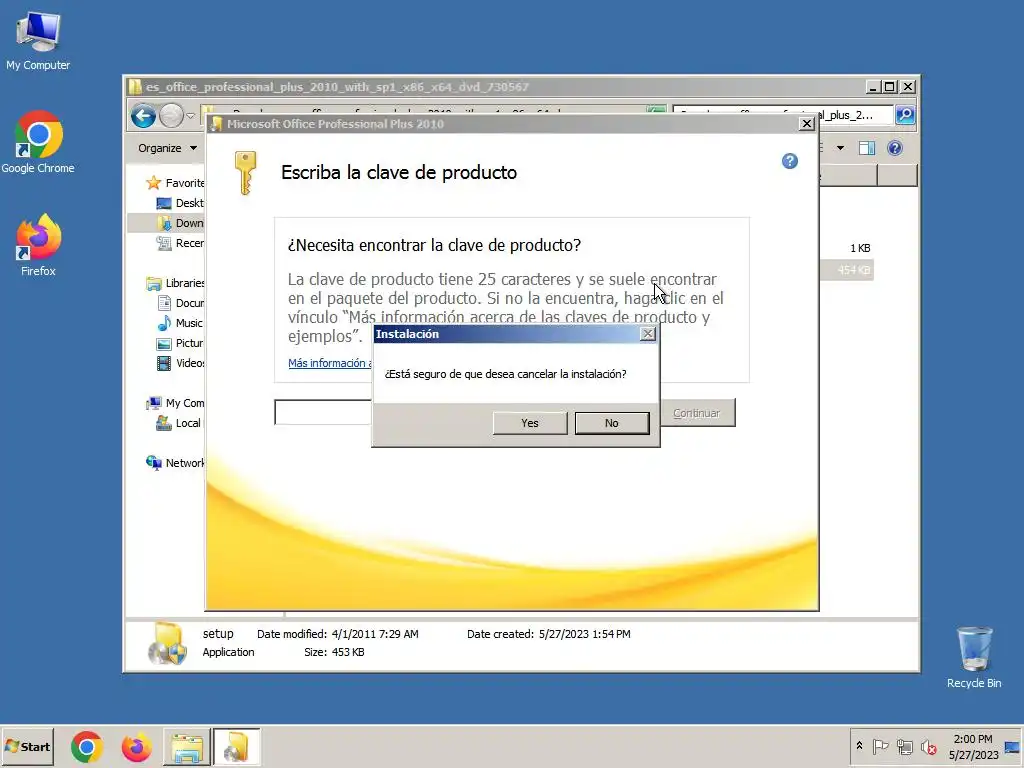Click the setup application icon in details pane
The width and height of the screenshot is (1024, 768).
(167, 643)
